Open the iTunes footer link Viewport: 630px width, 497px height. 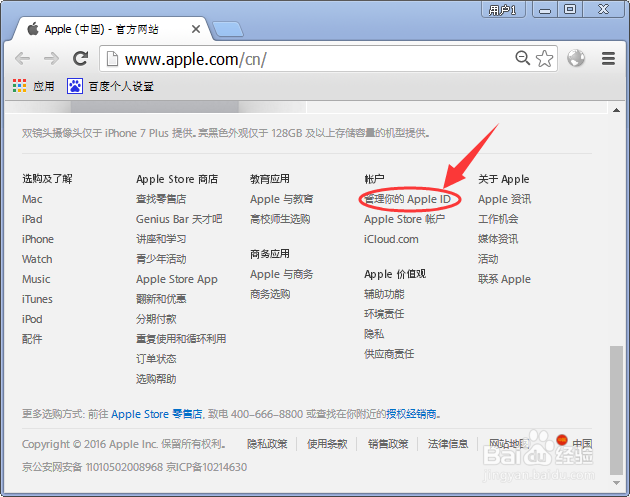[x=37, y=299]
